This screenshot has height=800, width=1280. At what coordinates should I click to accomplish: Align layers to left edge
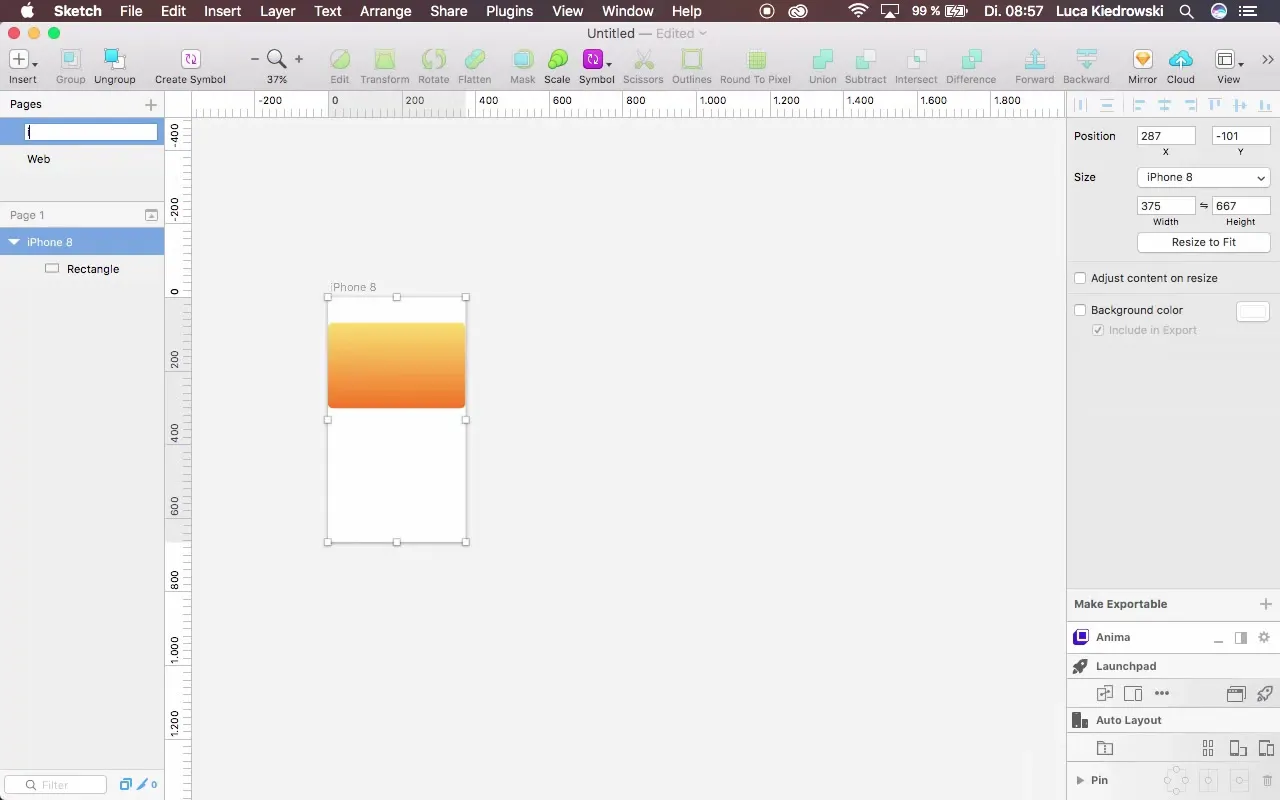pos(1139,104)
